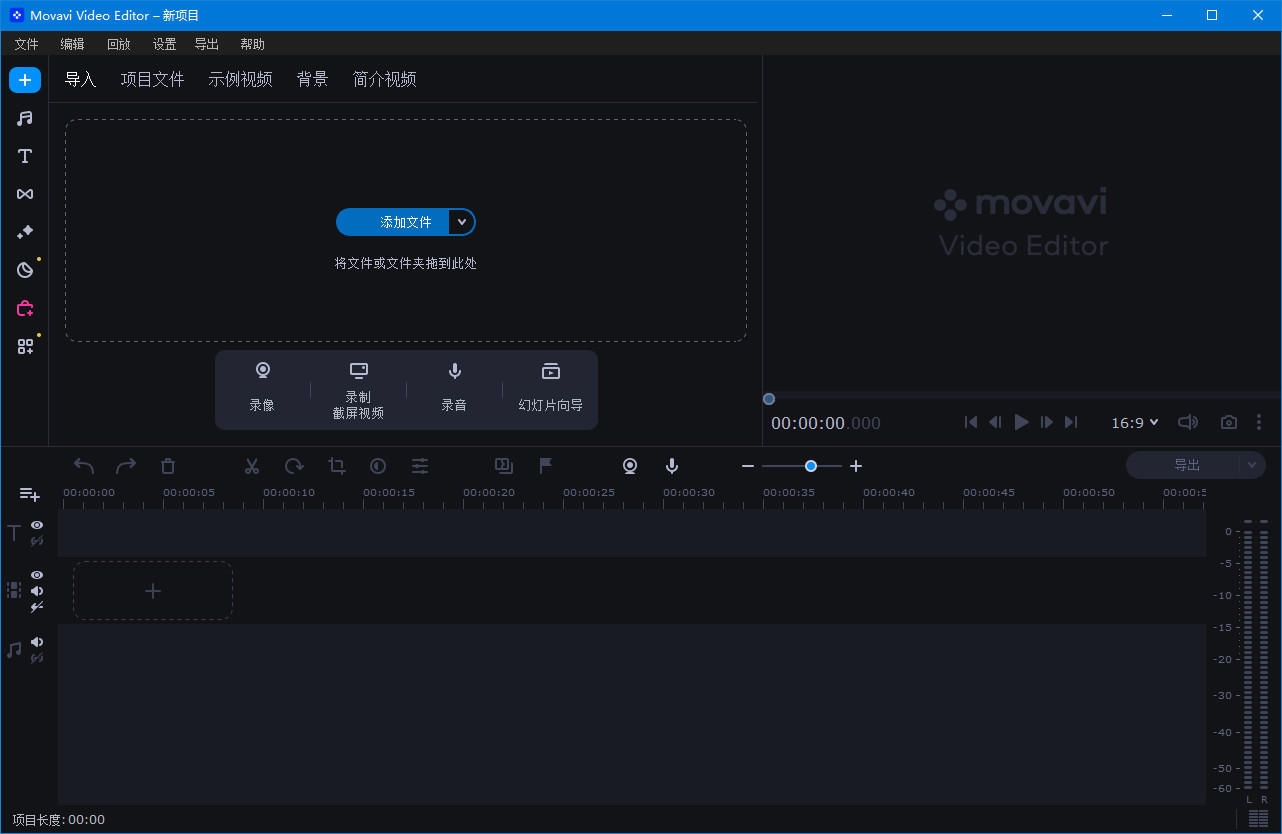Open the effects magic wand panel
The image size is (1282, 834).
click(x=25, y=232)
